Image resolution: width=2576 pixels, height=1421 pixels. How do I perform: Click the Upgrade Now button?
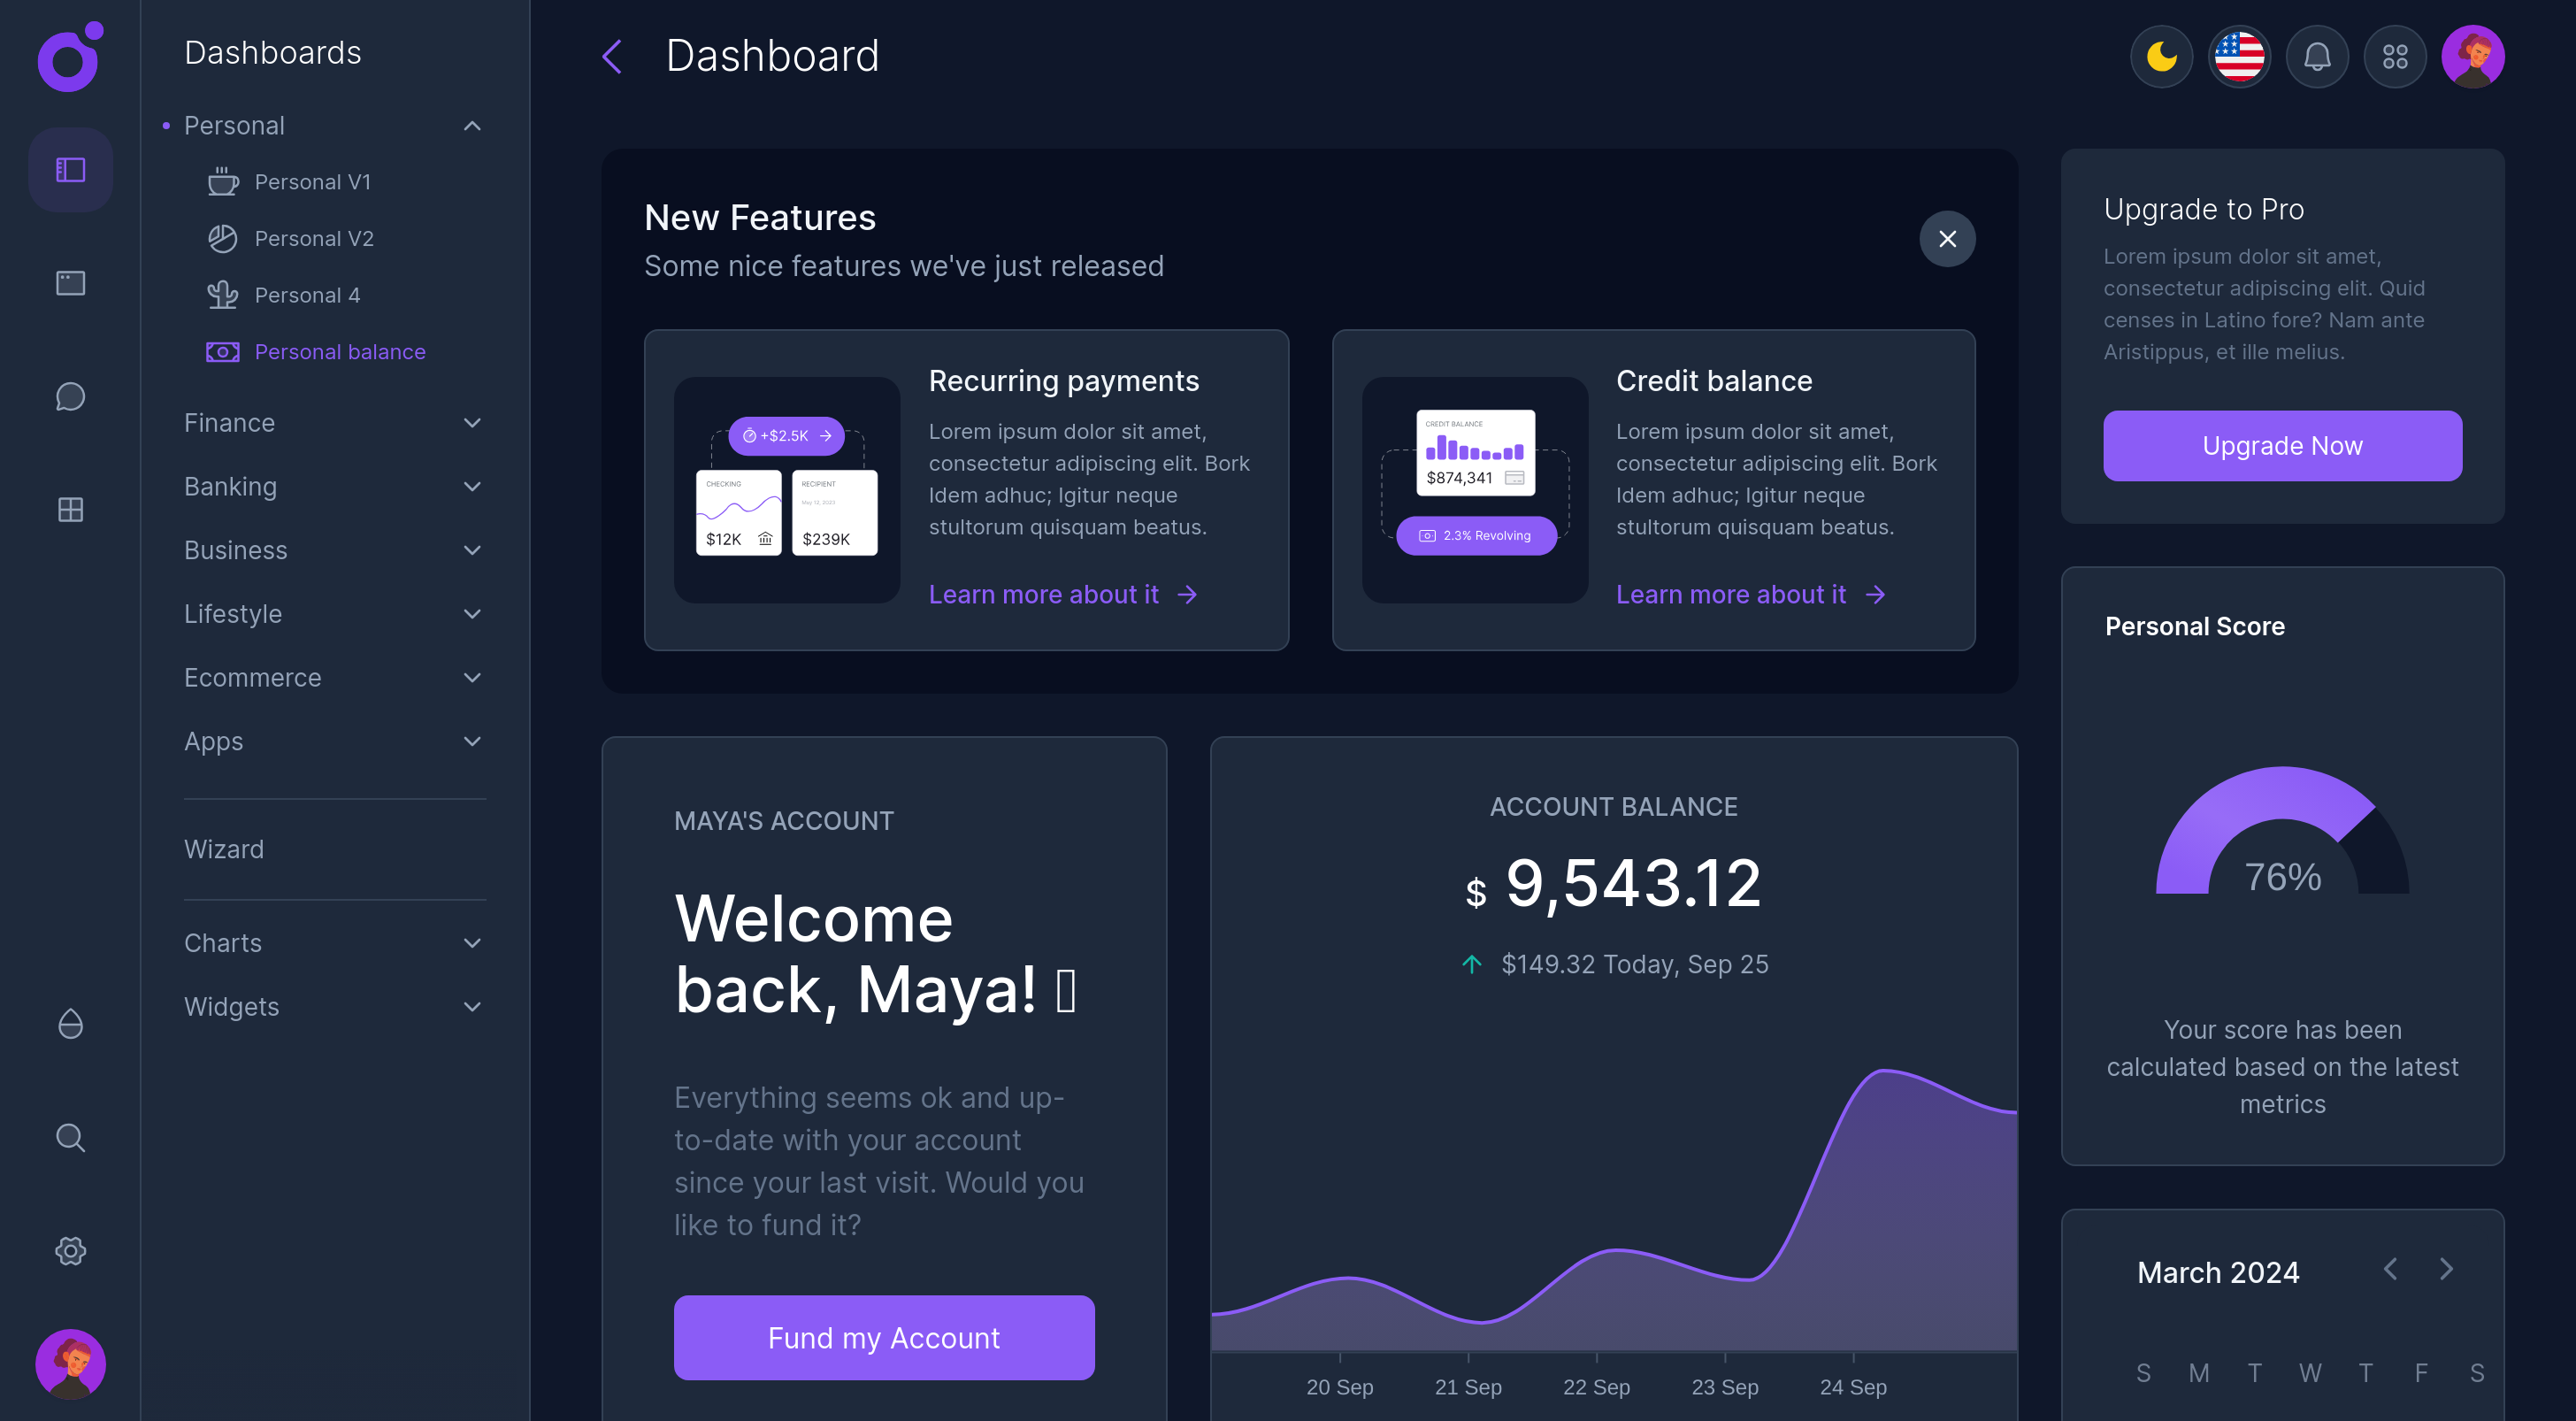tap(2282, 446)
